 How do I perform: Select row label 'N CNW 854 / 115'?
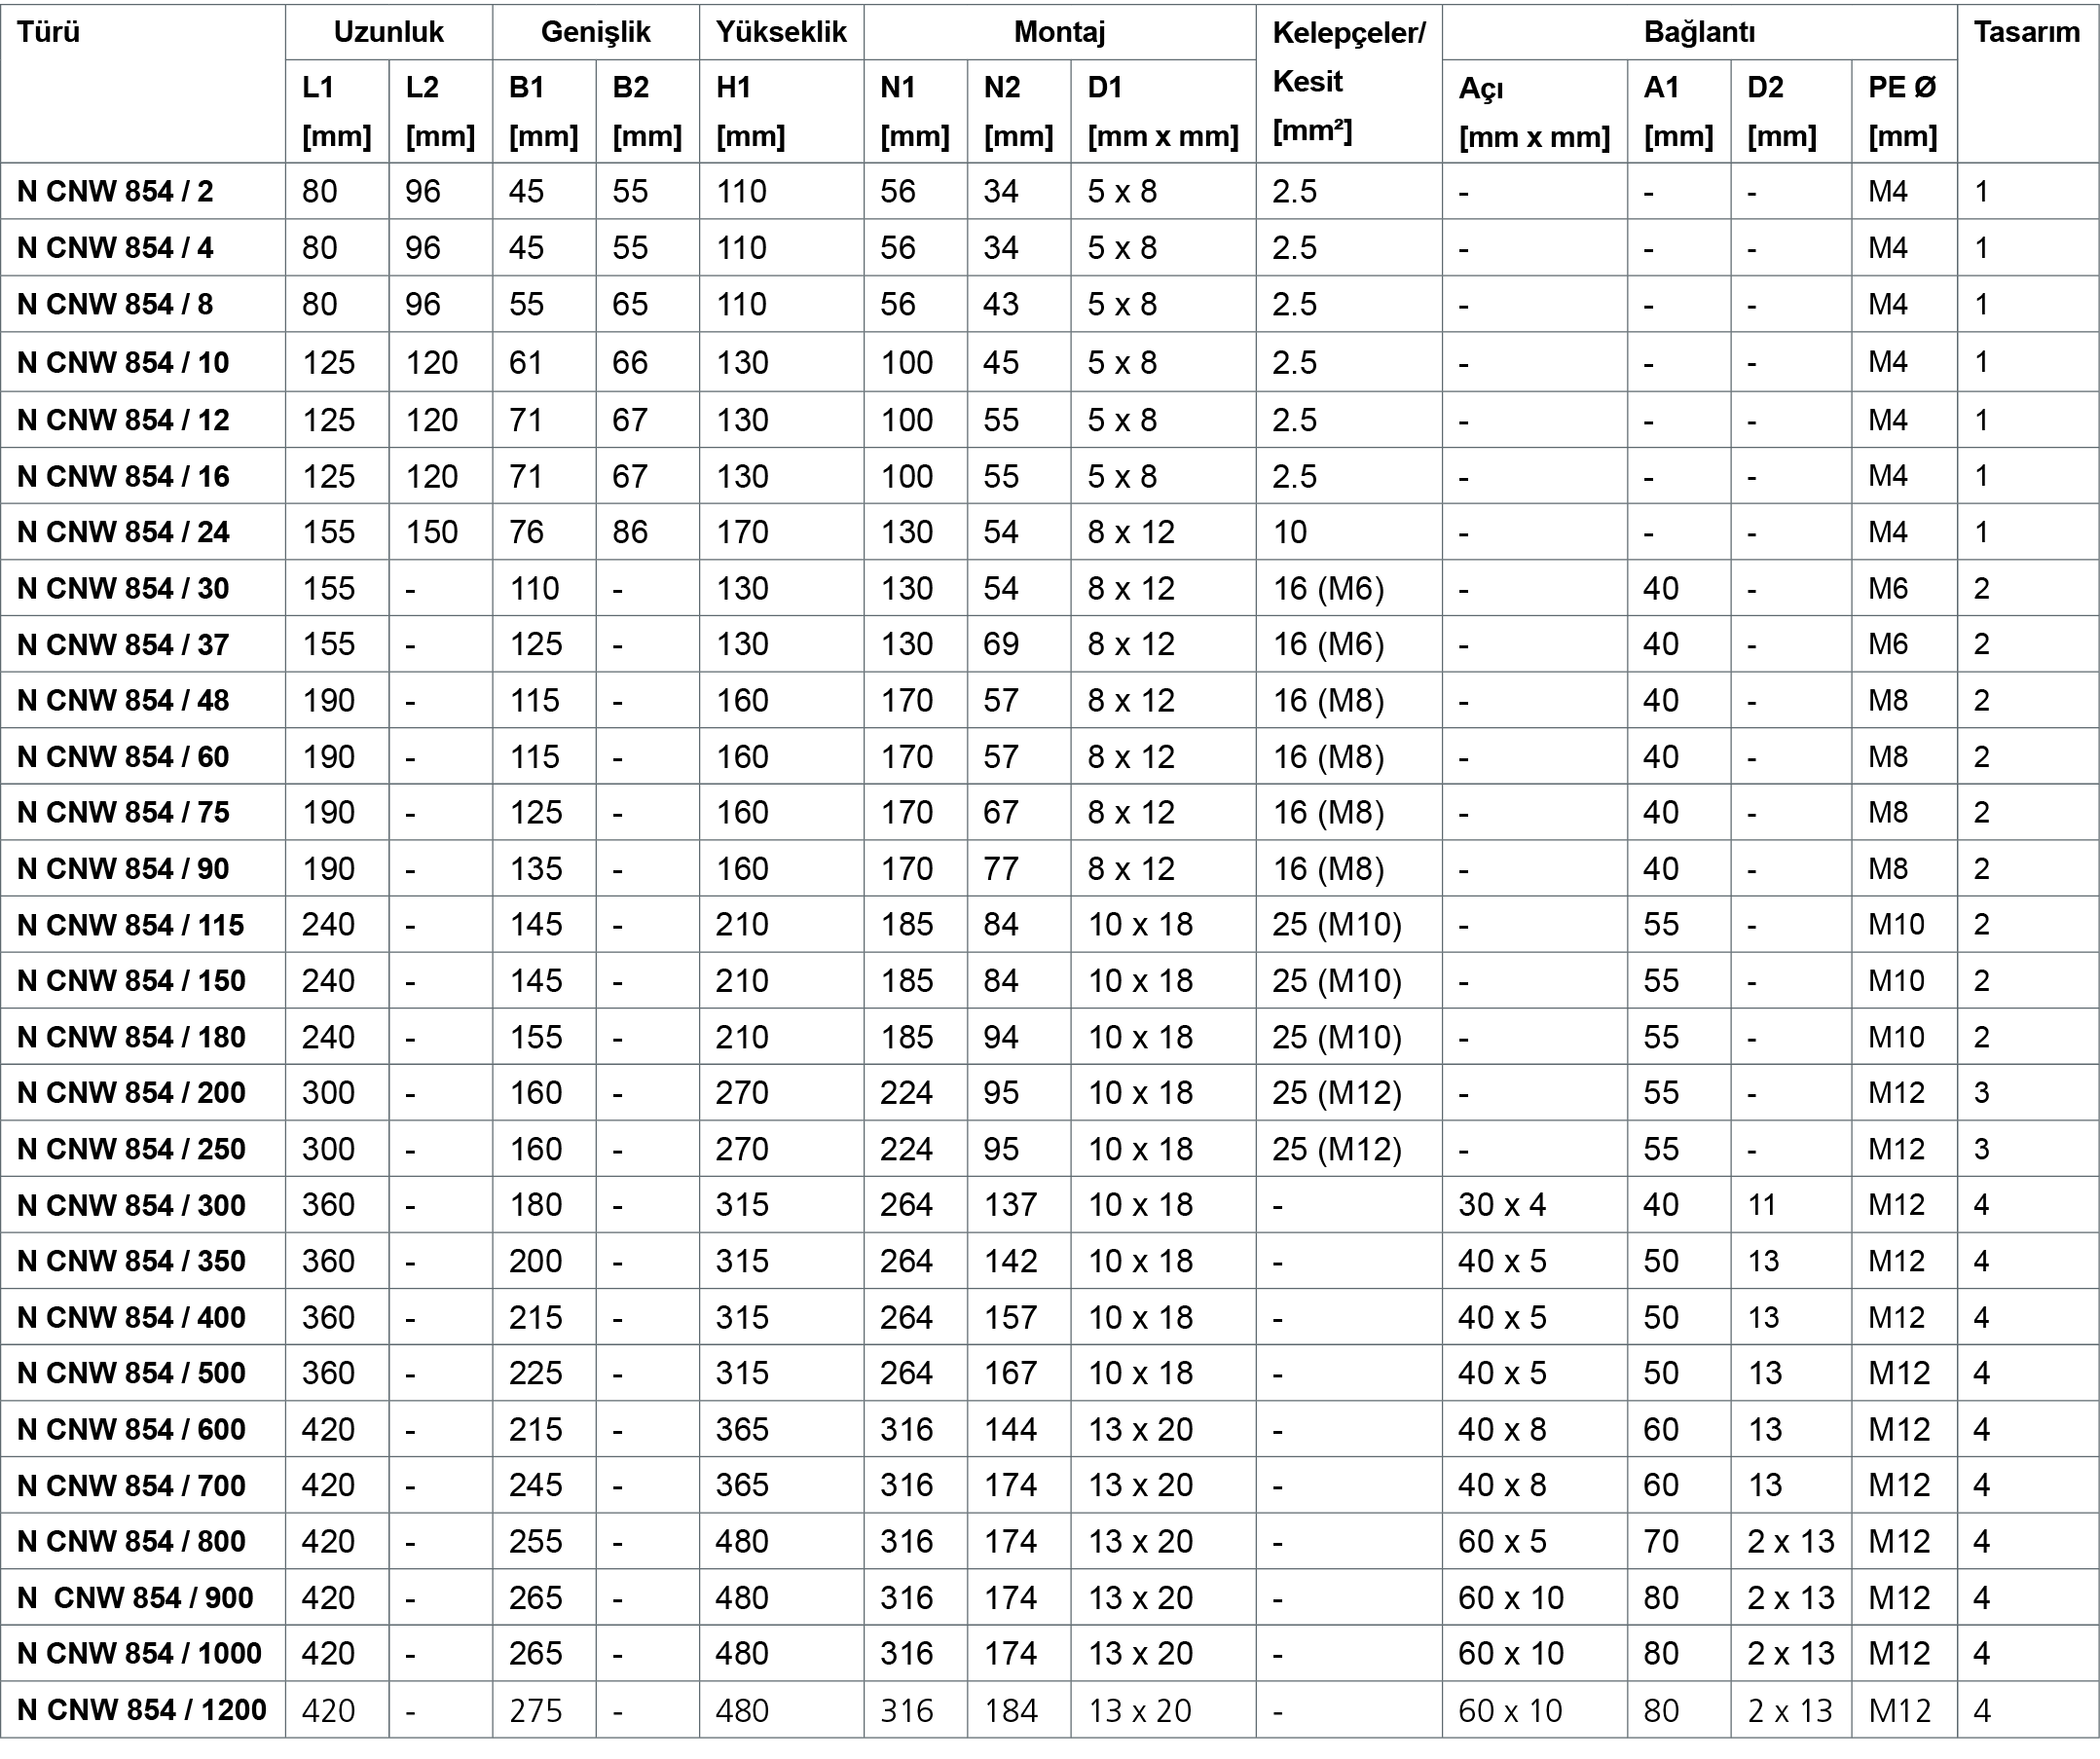pos(131,925)
